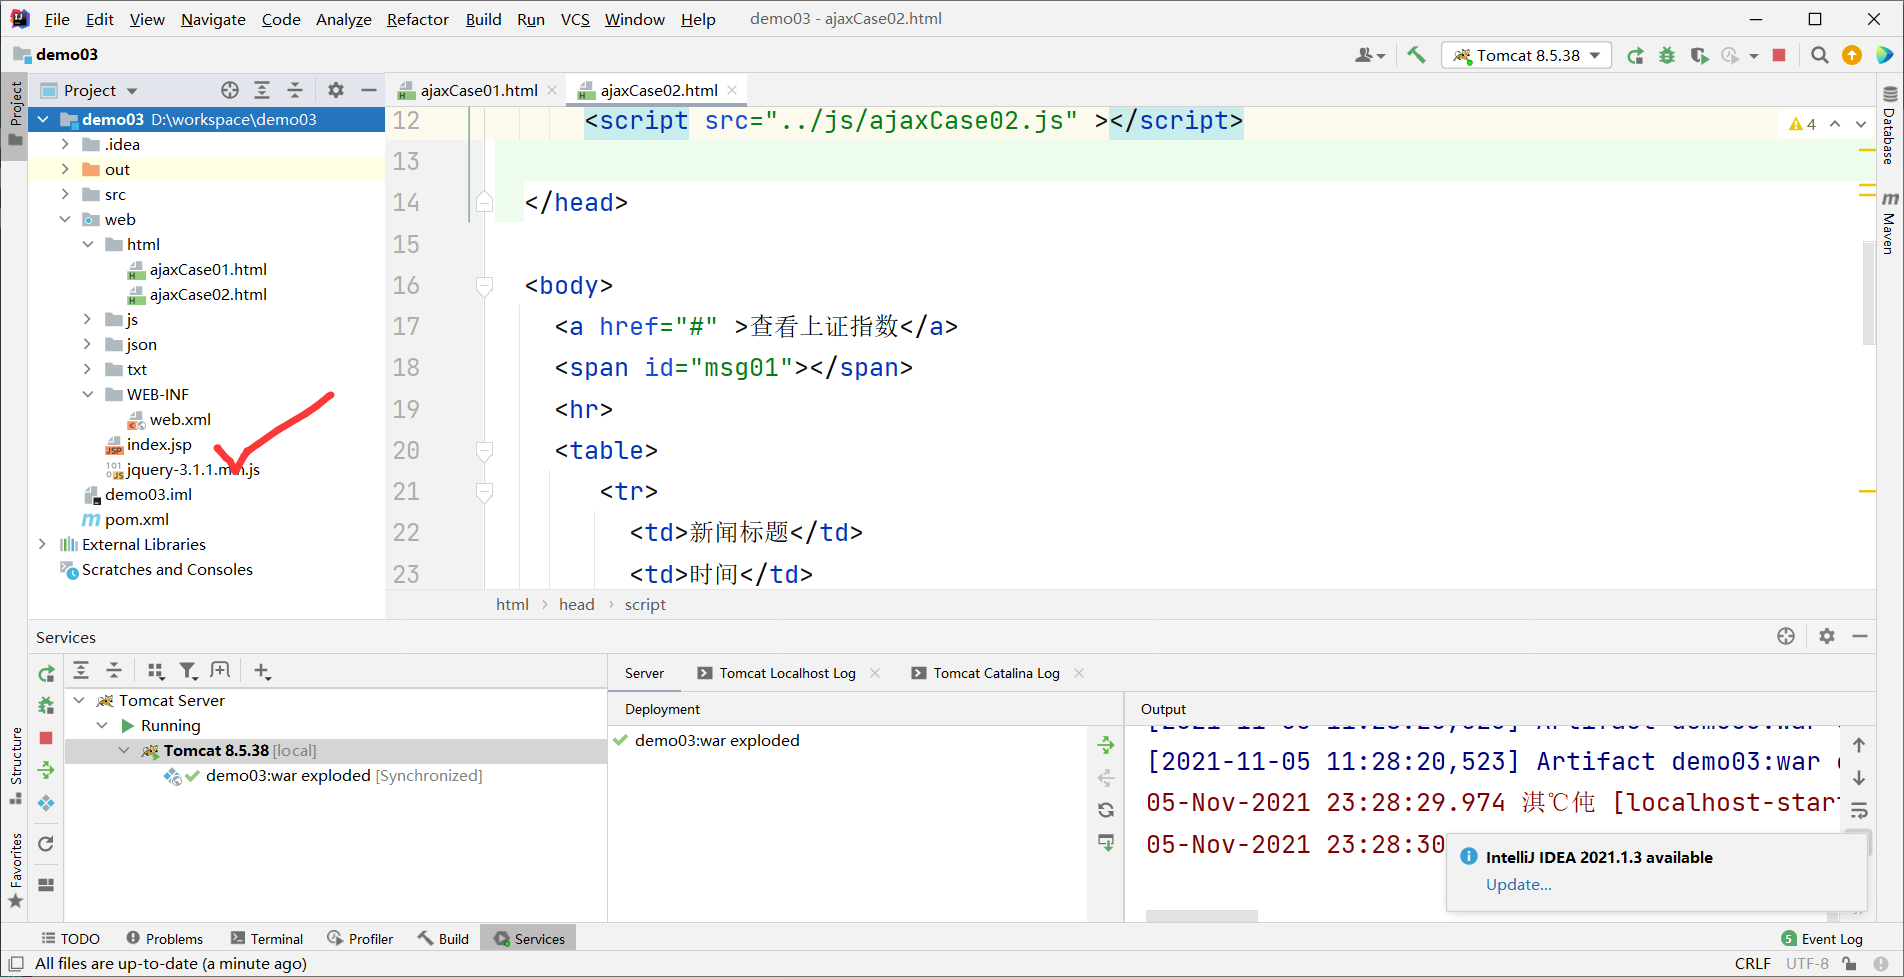1904x977 pixels.
Task: Toggle the TODO tool window
Action: [x=69, y=938]
